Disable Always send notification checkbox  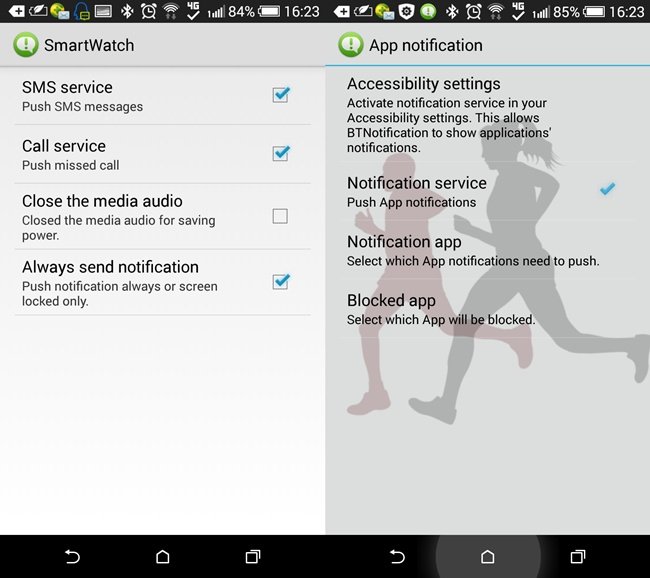281,282
